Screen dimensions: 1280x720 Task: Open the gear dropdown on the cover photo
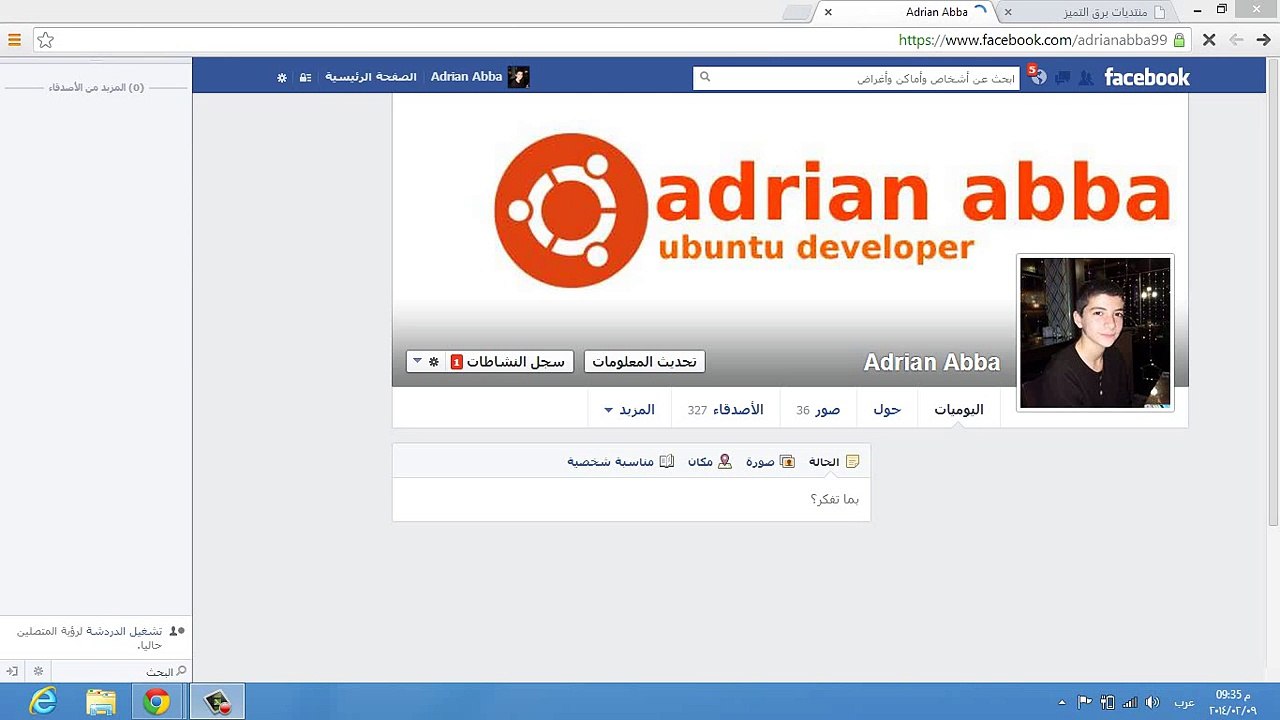(425, 362)
